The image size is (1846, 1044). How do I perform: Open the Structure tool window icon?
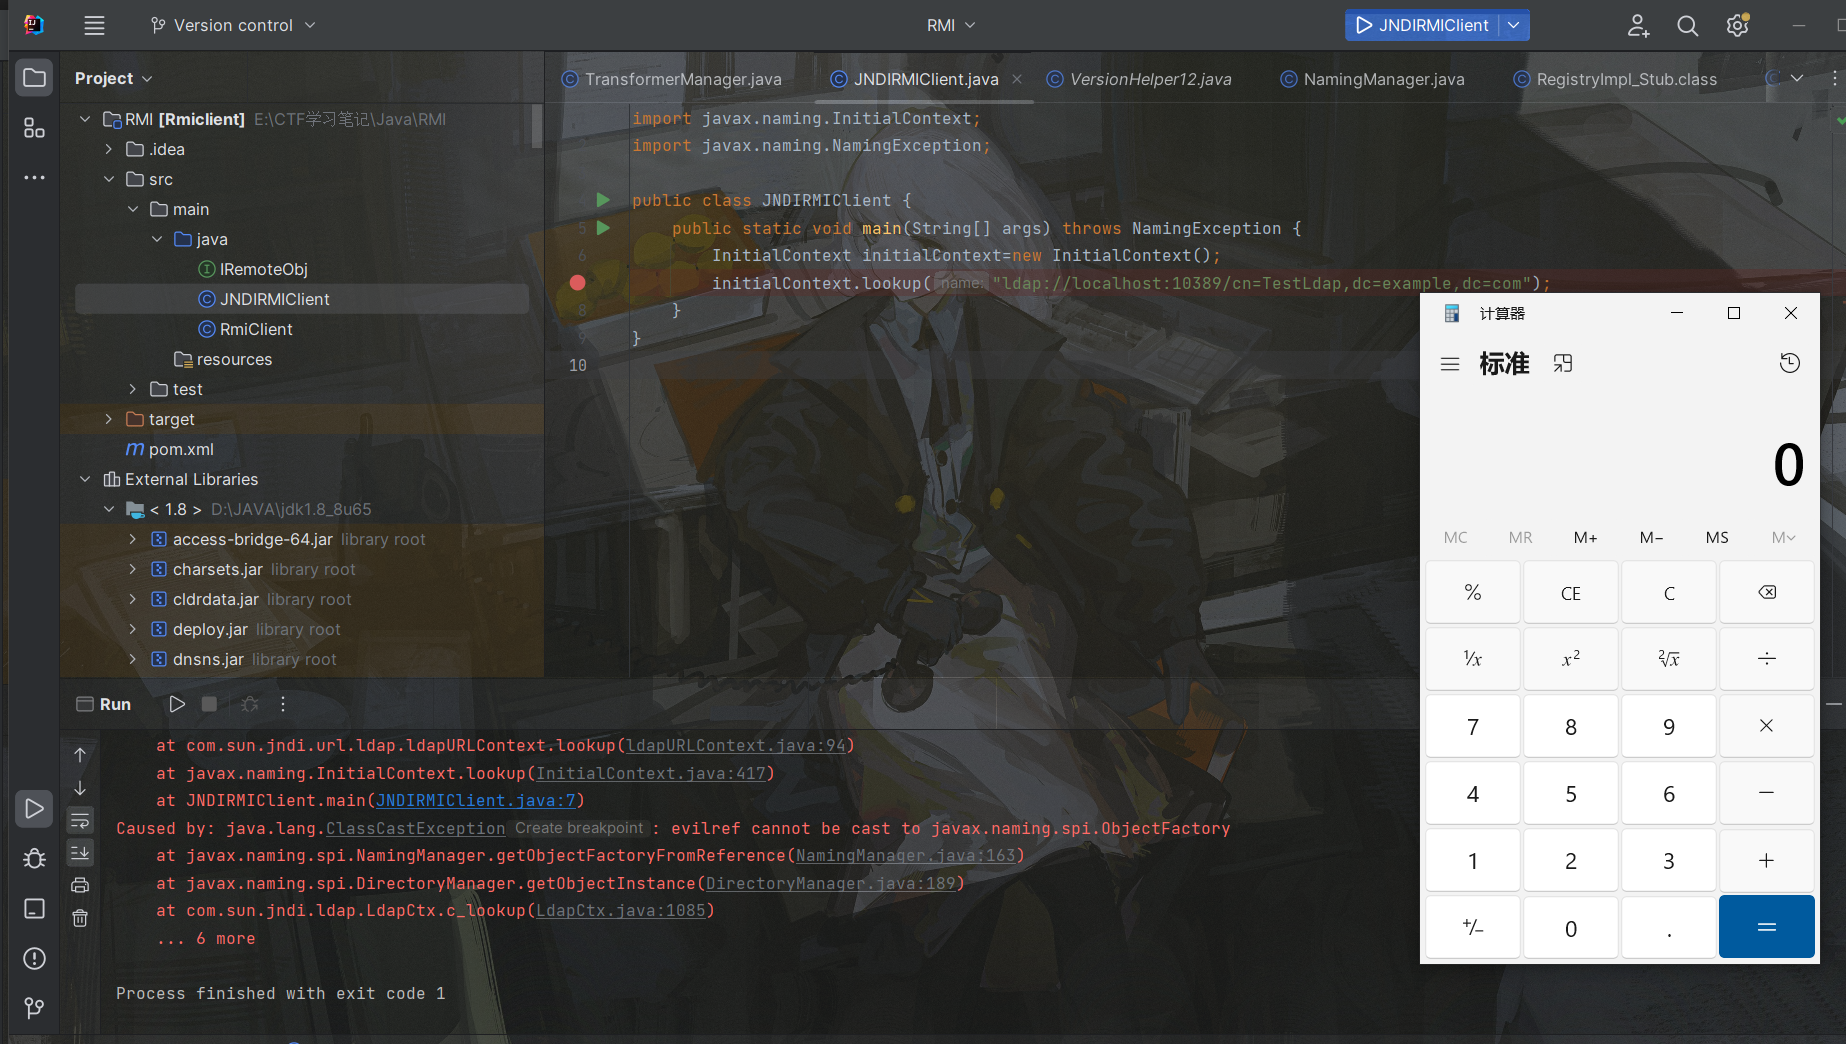[x=34, y=127]
